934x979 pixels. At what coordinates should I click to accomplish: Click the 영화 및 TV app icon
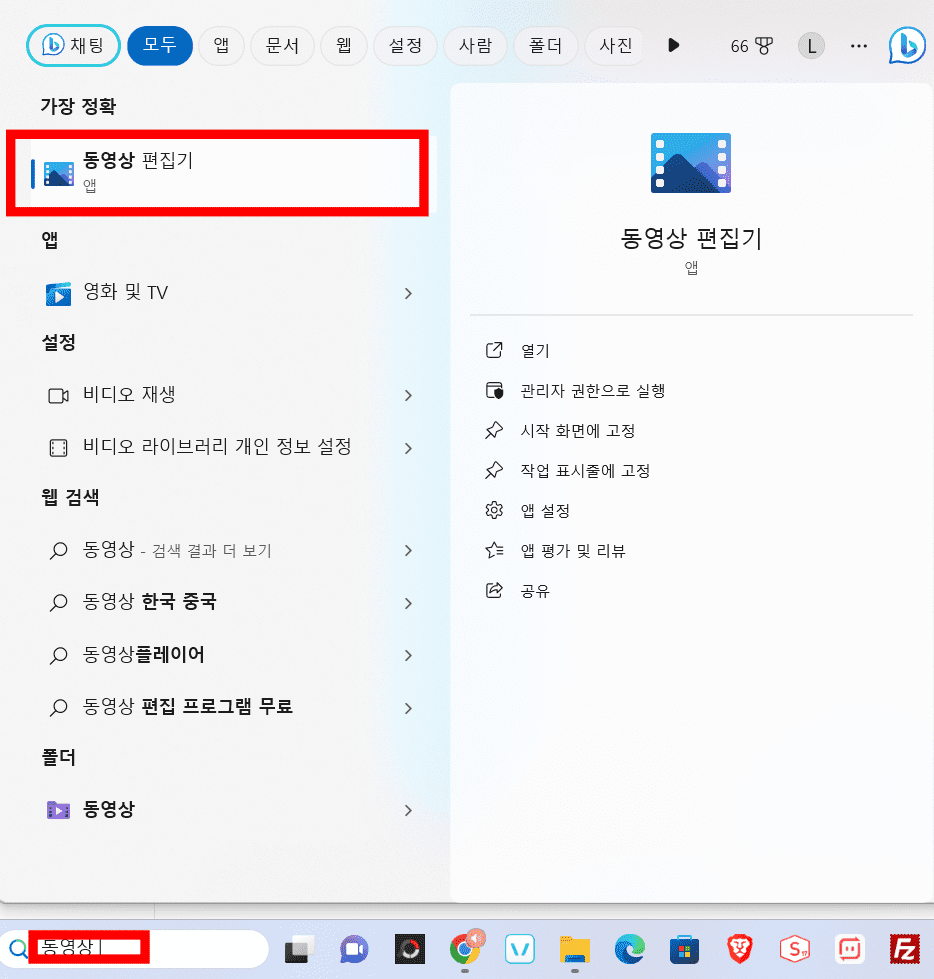click(x=58, y=293)
